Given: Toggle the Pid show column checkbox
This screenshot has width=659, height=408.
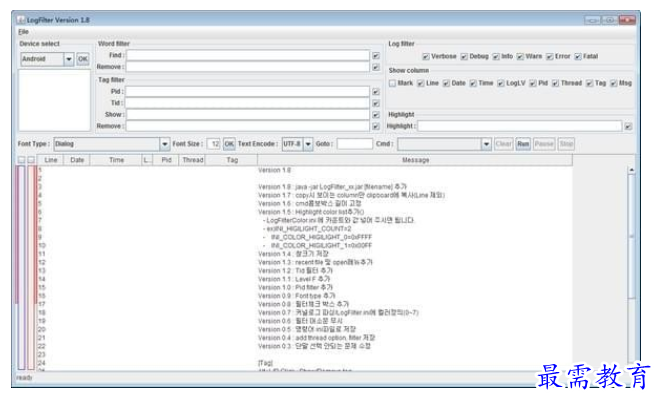Looking at the screenshot, I should 533,83.
